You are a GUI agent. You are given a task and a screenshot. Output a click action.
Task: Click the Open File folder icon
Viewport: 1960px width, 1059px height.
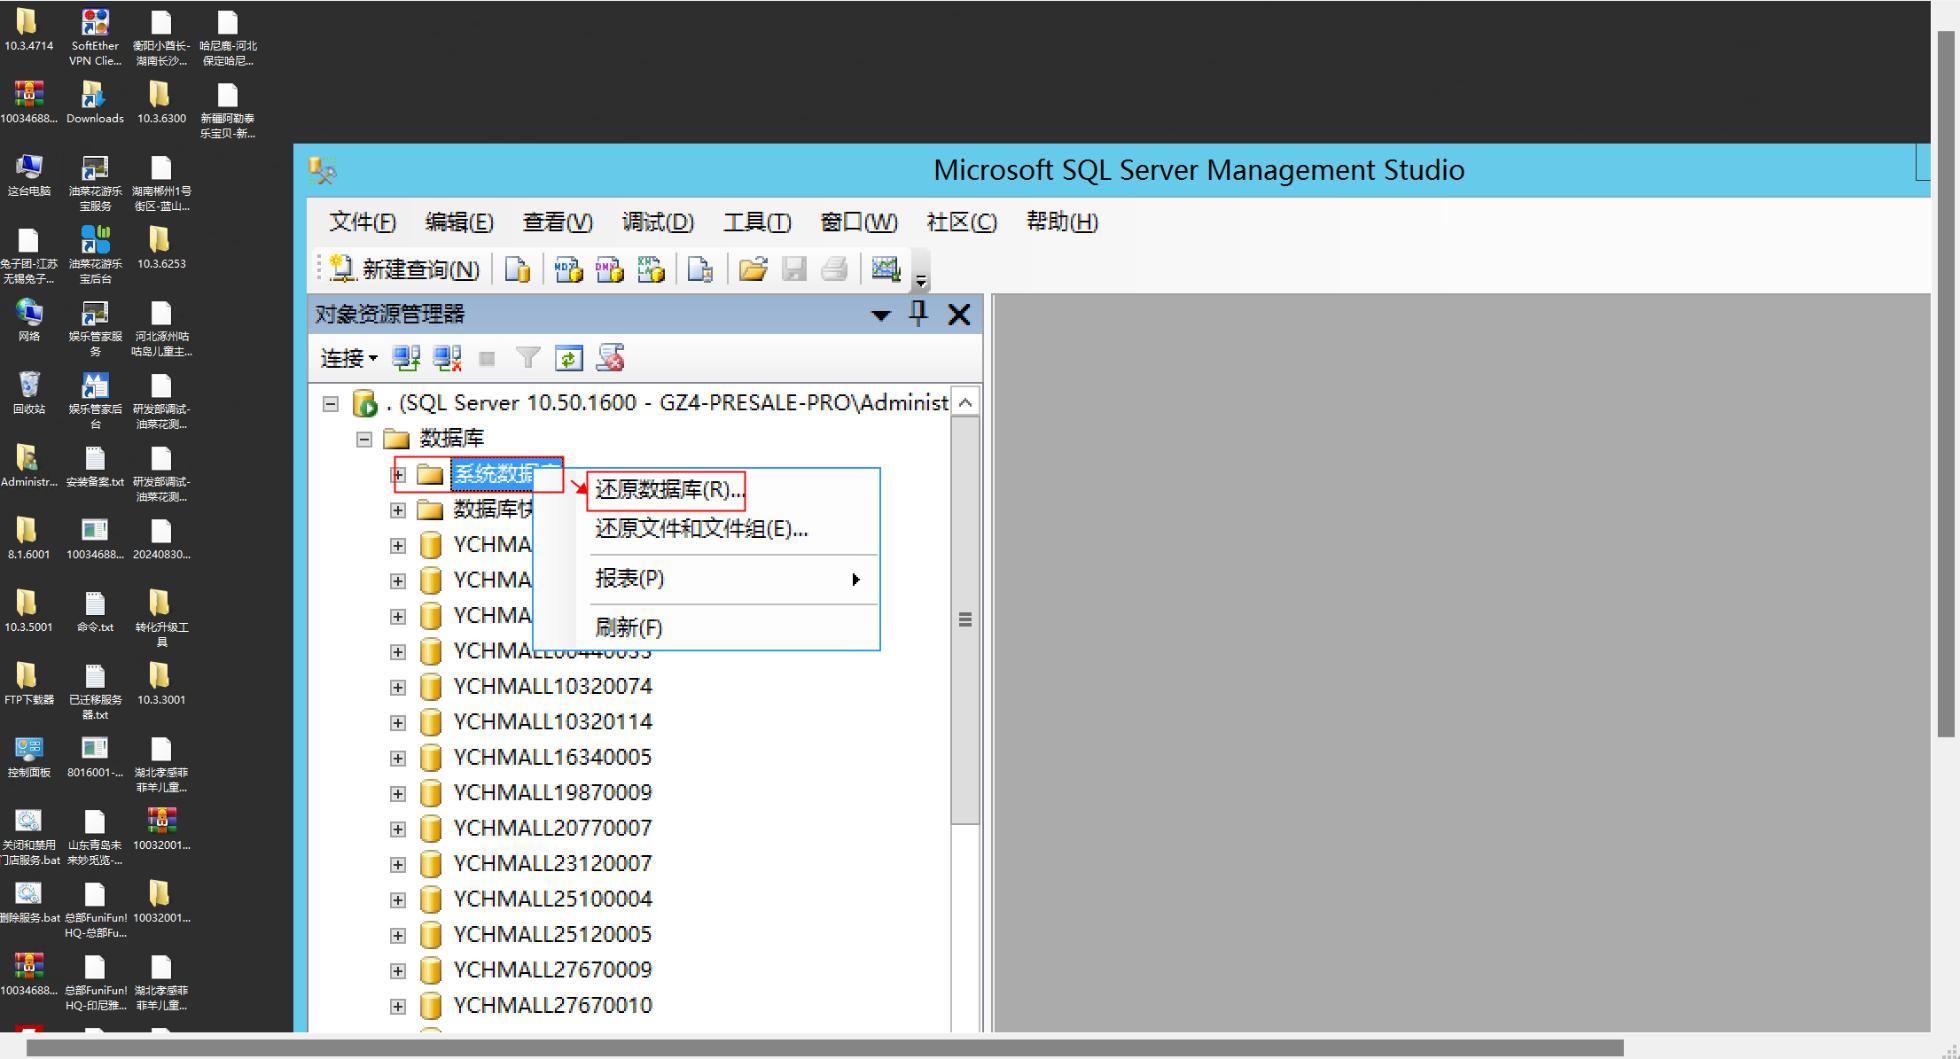coord(753,269)
